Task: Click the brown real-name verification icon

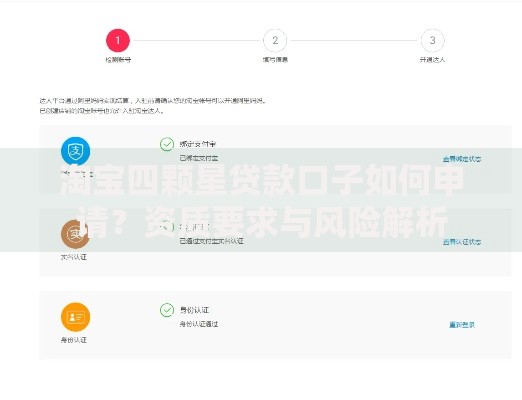Action: [75, 234]
